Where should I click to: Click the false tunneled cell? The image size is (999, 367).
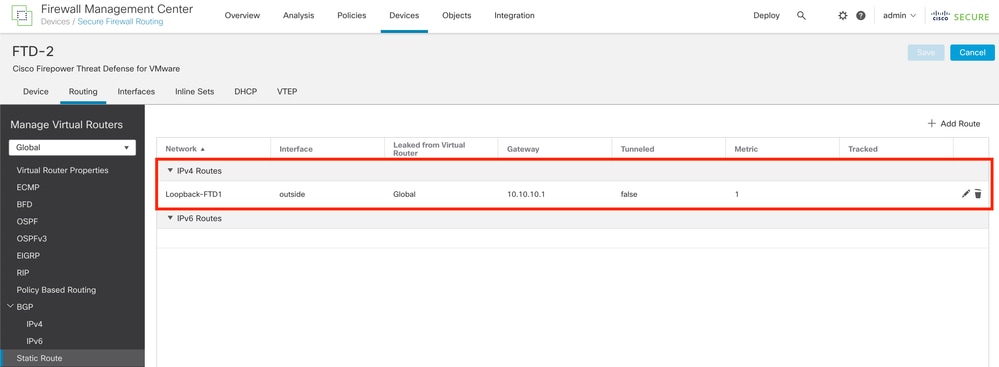[629, 194]
